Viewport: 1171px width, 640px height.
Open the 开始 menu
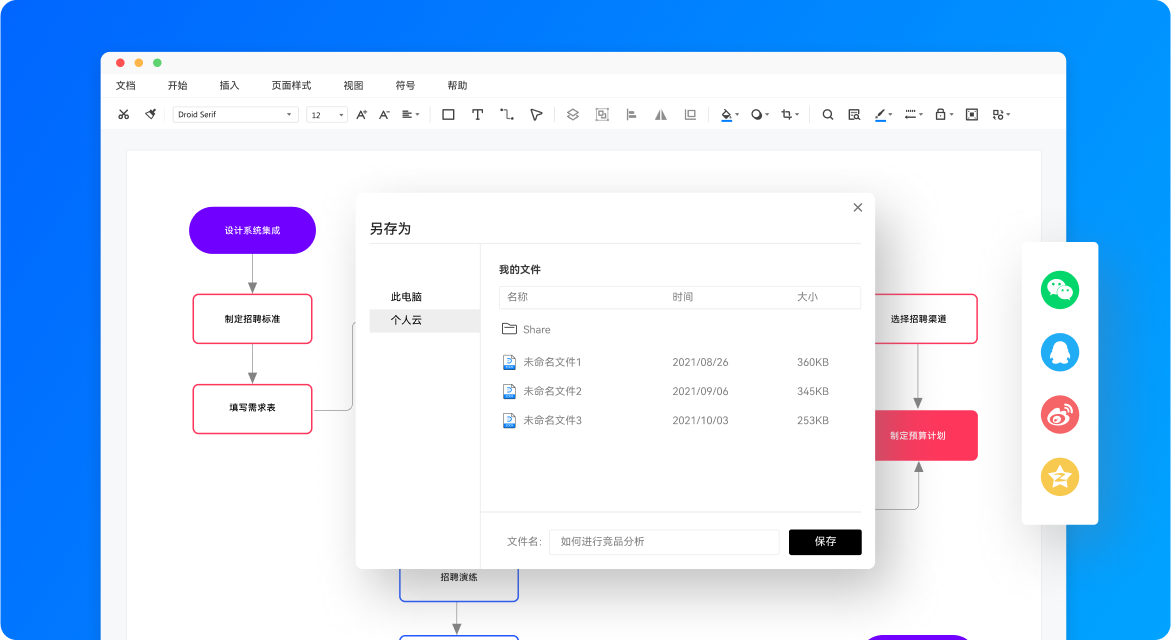(178, 86)
